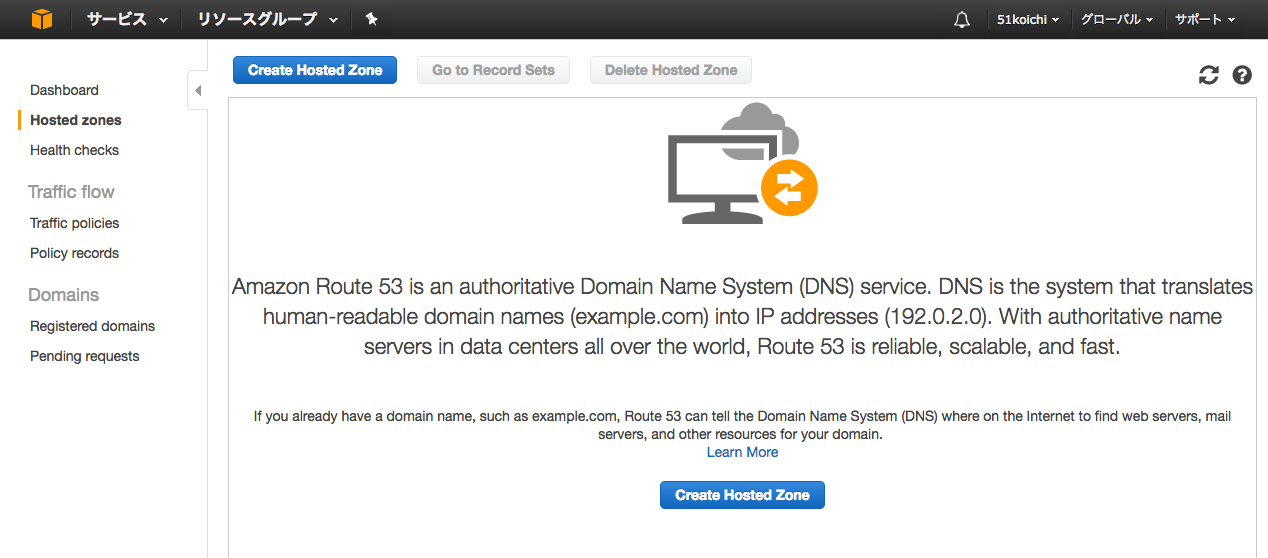This screenshot has height=558, width=1268.
Task: Open the AWS console home cube icon
Action: coord(41,19)
